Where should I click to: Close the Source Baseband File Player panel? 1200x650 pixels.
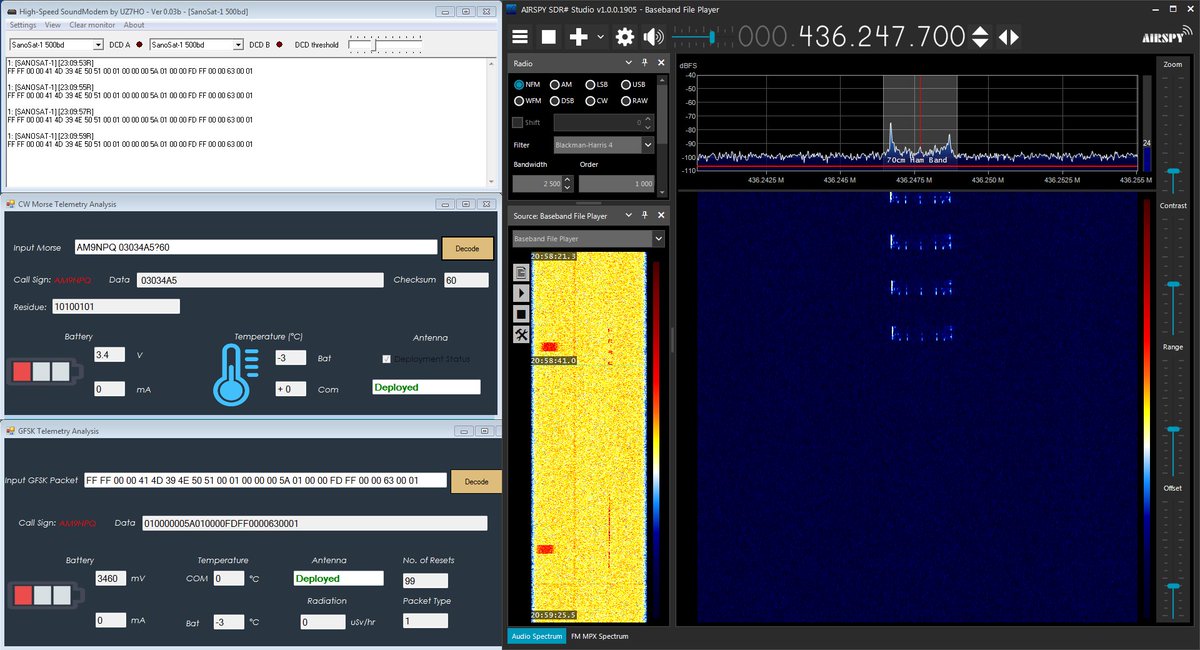(x=661, y=216)
